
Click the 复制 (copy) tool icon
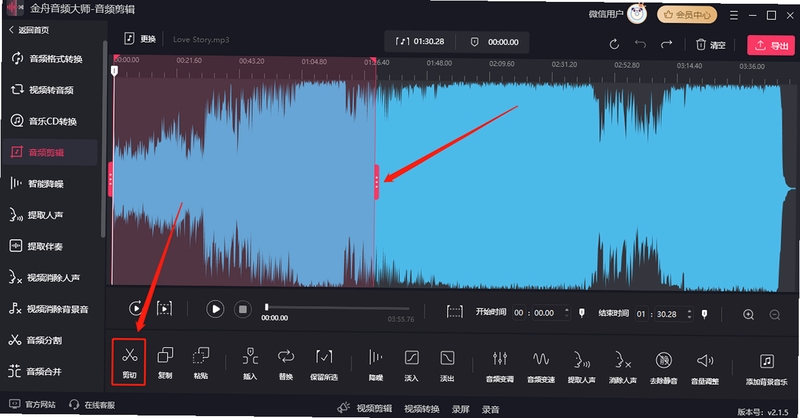pos(165,362)
